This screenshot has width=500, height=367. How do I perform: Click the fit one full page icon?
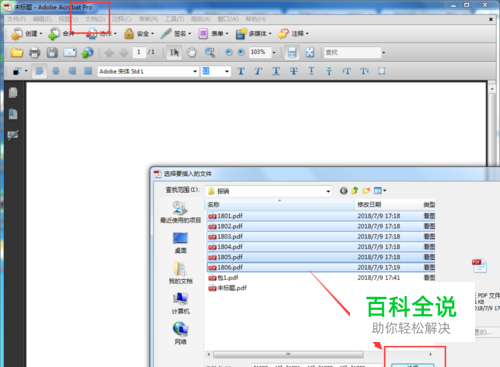pos(310,53)
